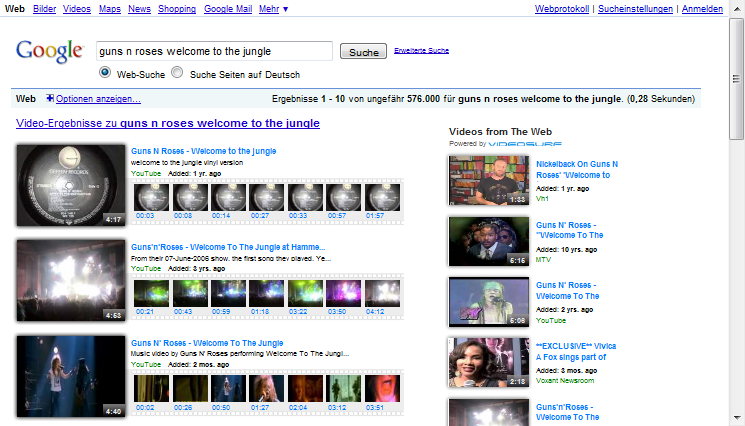Jump to 03:22 frame in concert video
The height and width of the screenshot is (426, 745).
coord(305,293)
